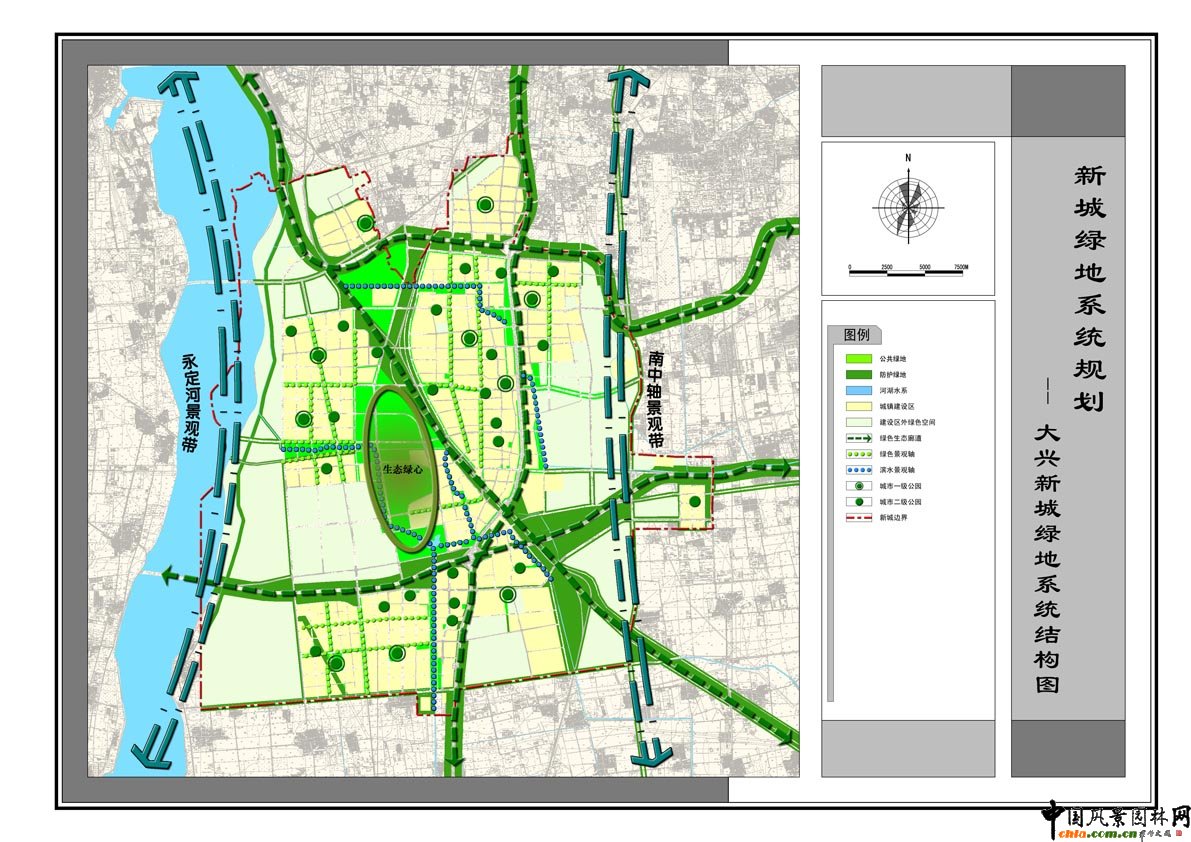Viewport: 1191px width, 842px height.
Task: Click the 大兴新城绿地系统结构图 subtitle
Action: [1046, 558]
